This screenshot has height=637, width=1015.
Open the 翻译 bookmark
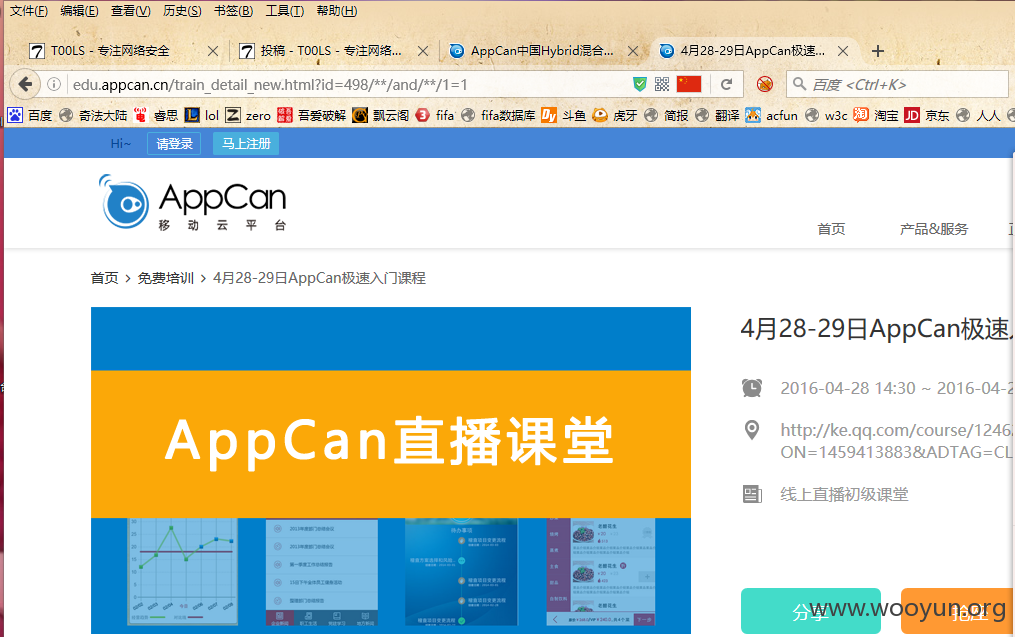coord(717,115)
